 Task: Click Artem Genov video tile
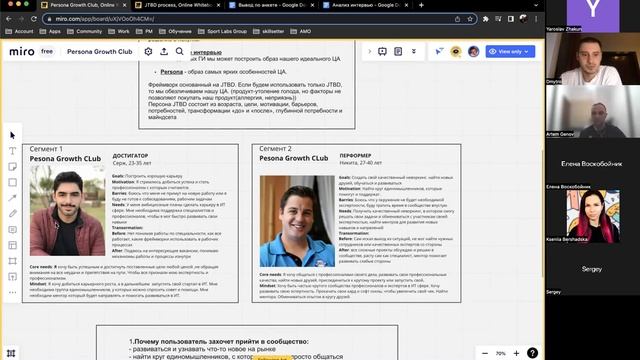(x=593, y=111)
